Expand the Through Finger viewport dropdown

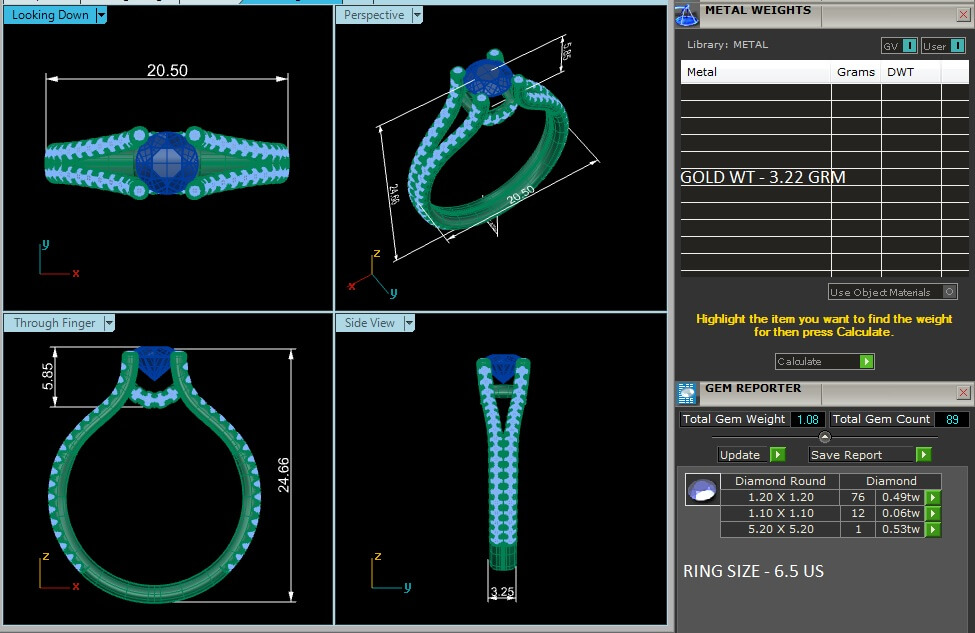109,323
